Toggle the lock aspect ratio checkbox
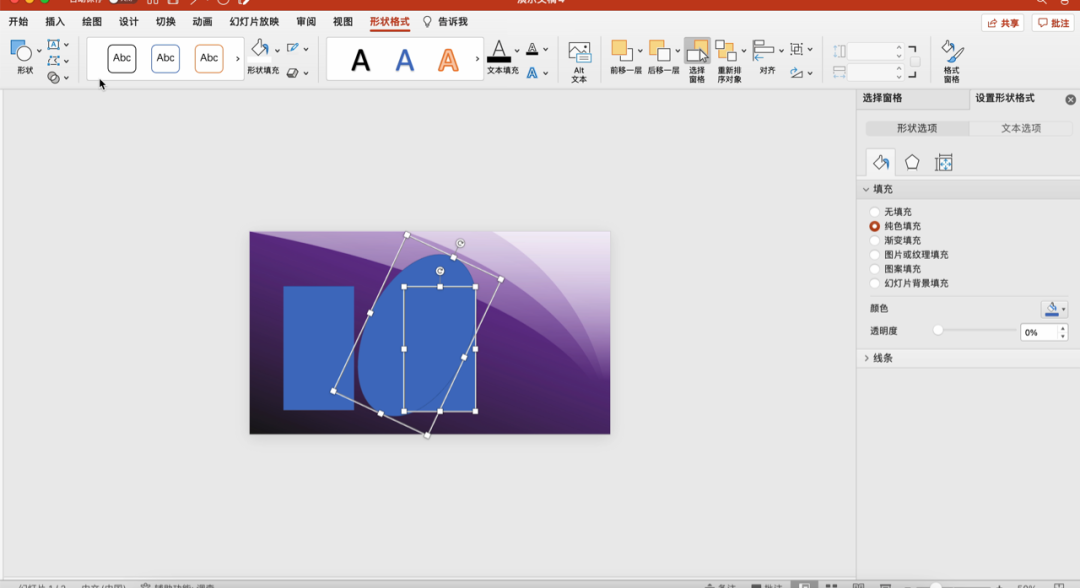 pyautogui.click(x=915, y=62)
